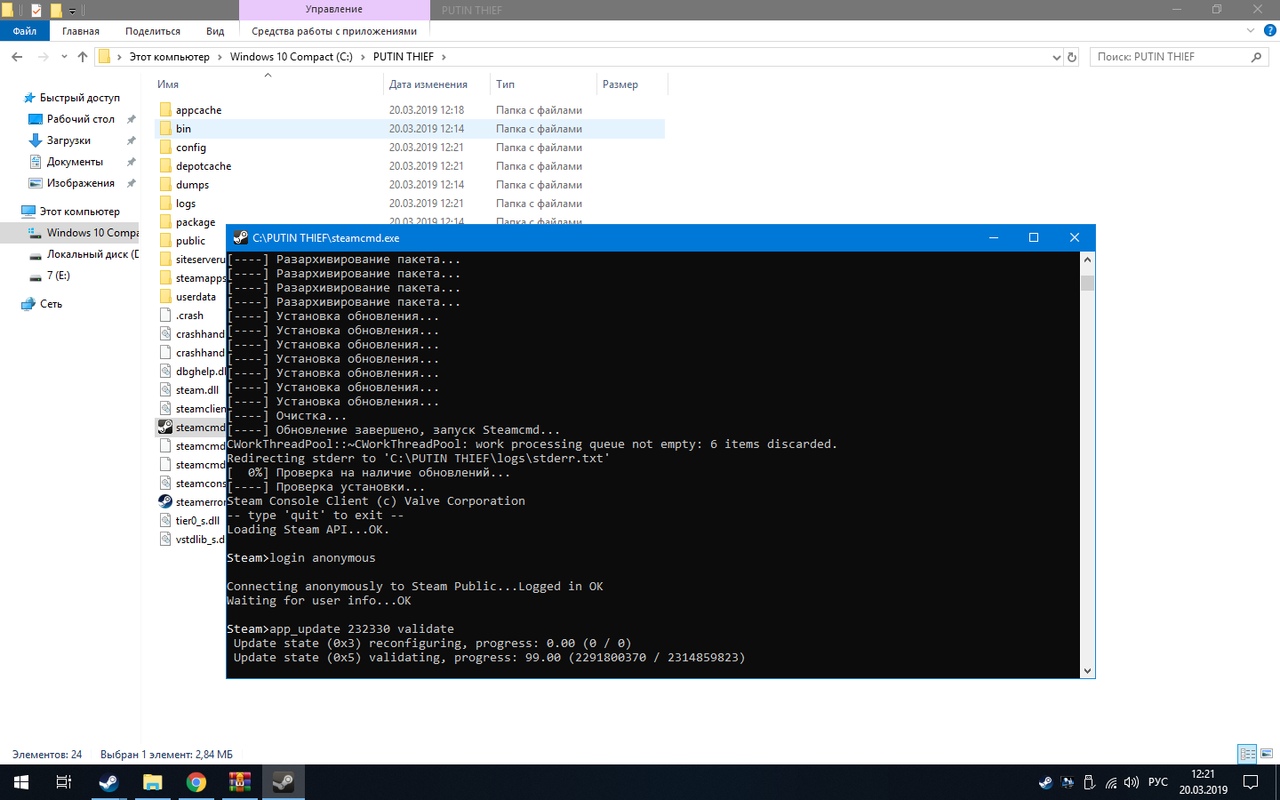Viewport: 1280px width, 800px height.
Task: Select the depotcache folder icon
Action: point(167,166)
